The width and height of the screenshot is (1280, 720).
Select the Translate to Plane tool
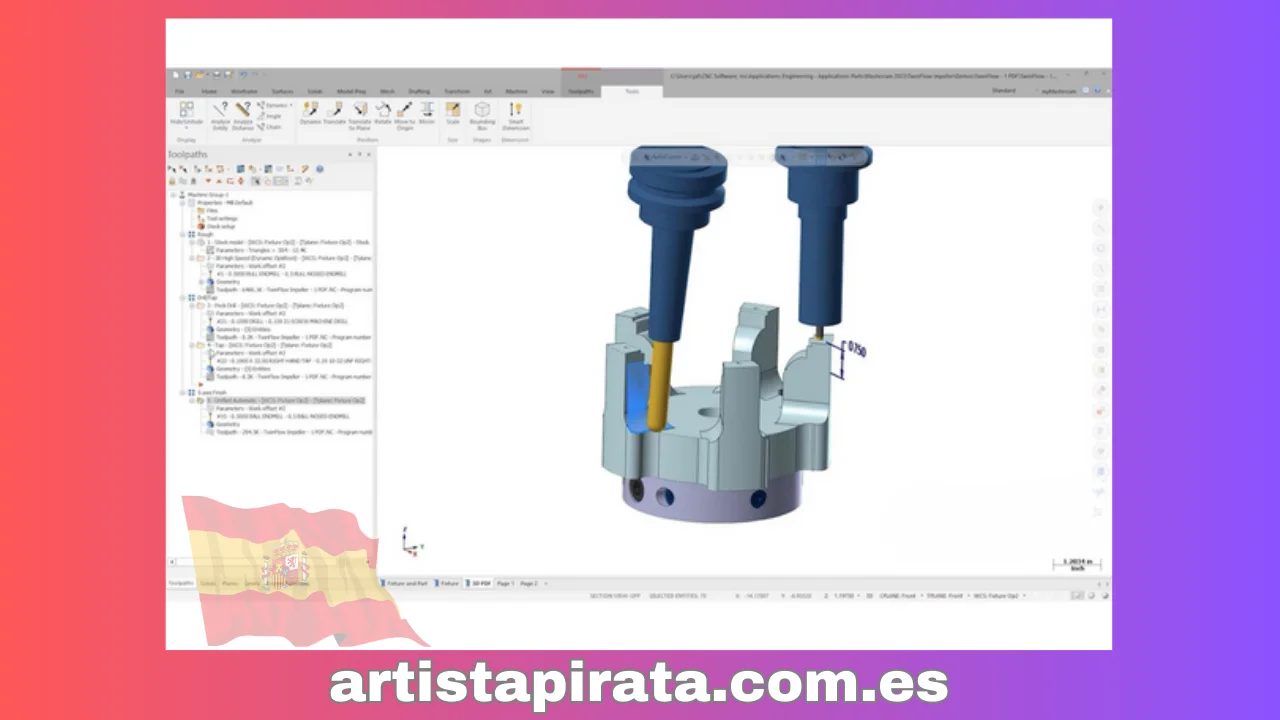[x=360, y=115]
